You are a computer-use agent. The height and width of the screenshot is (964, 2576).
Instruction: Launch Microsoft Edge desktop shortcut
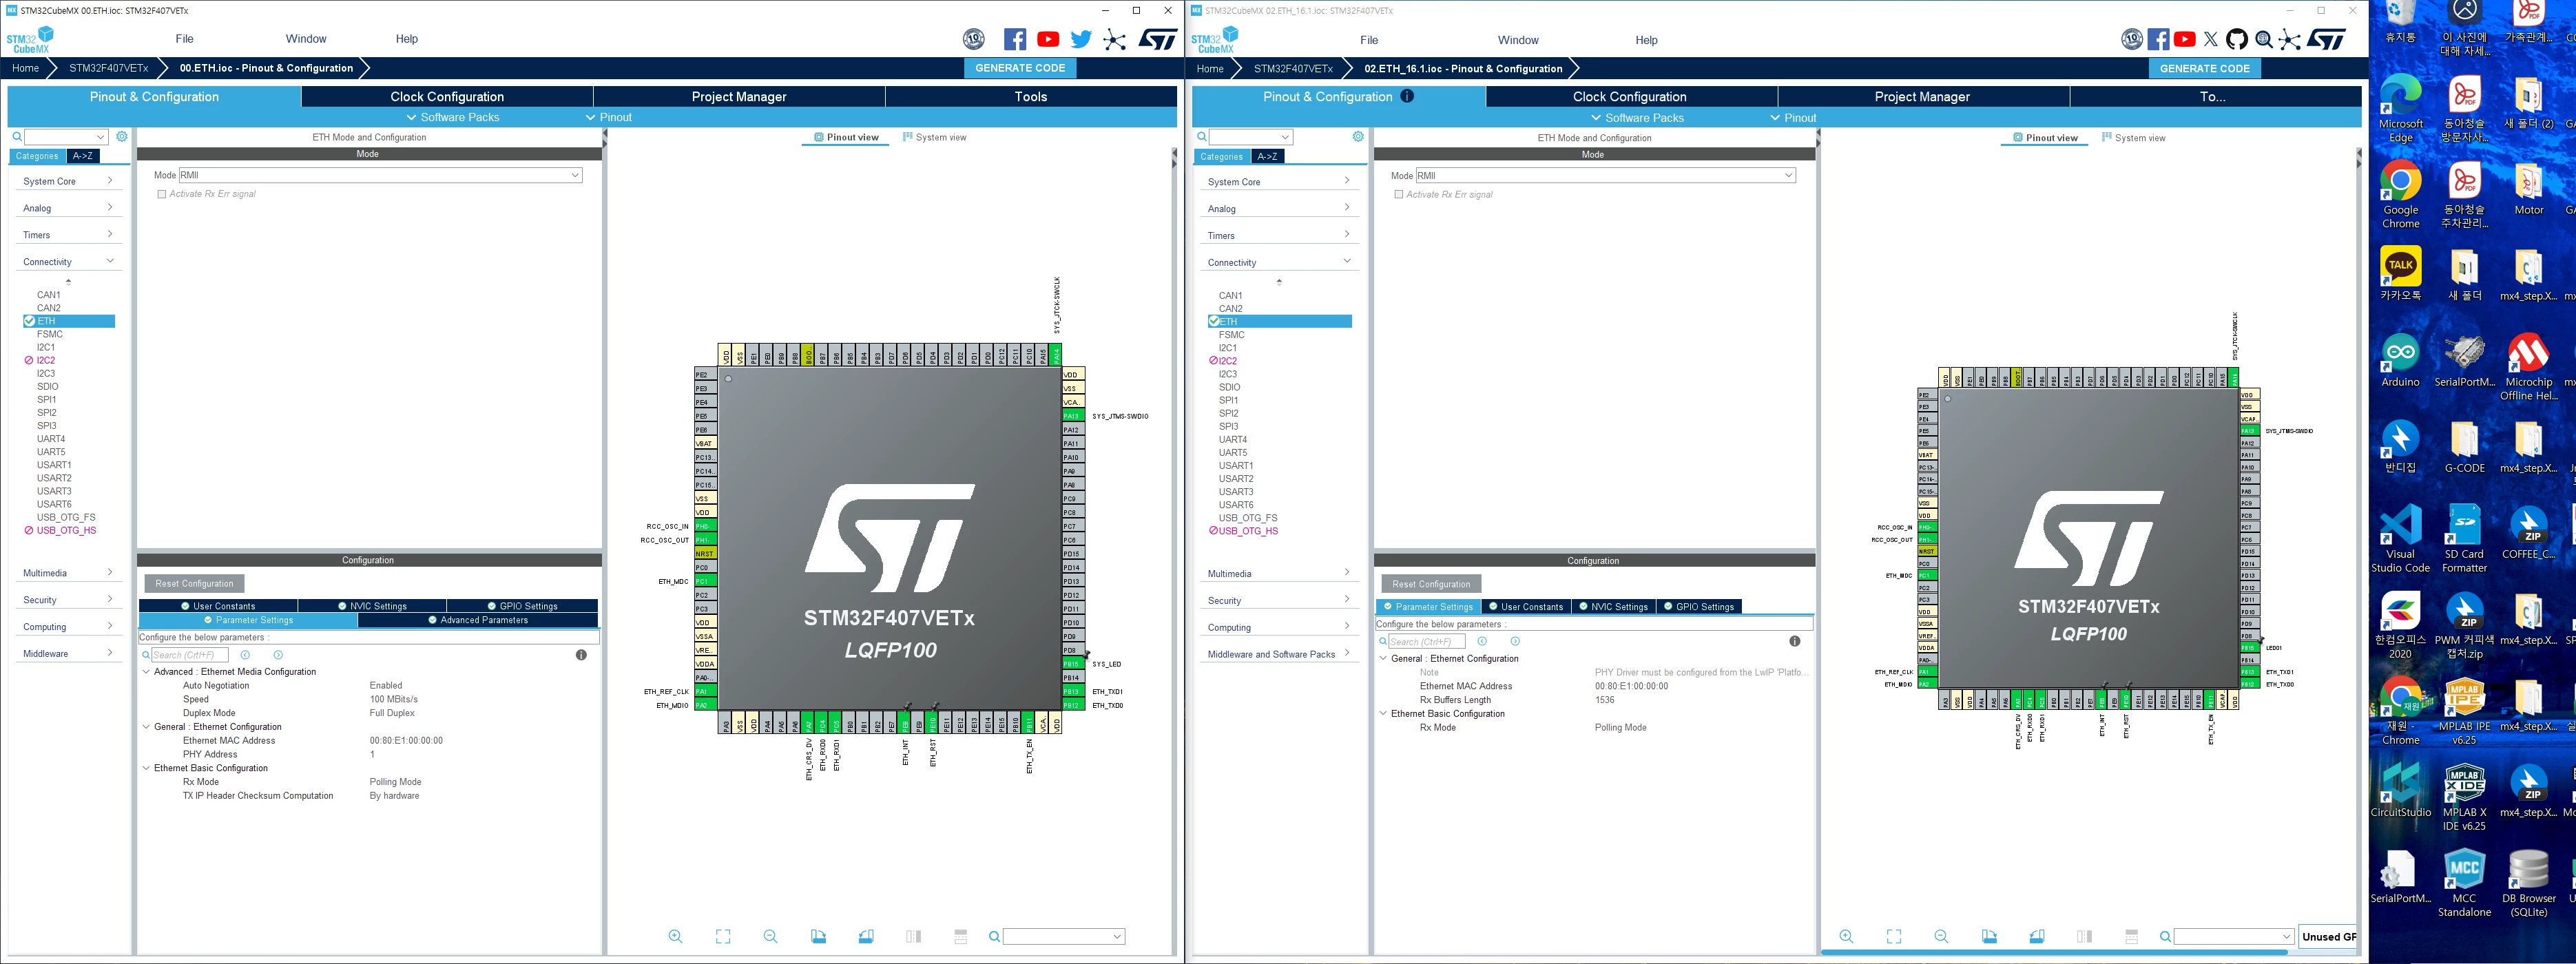pyautogui.click(x=2401, y=110)
